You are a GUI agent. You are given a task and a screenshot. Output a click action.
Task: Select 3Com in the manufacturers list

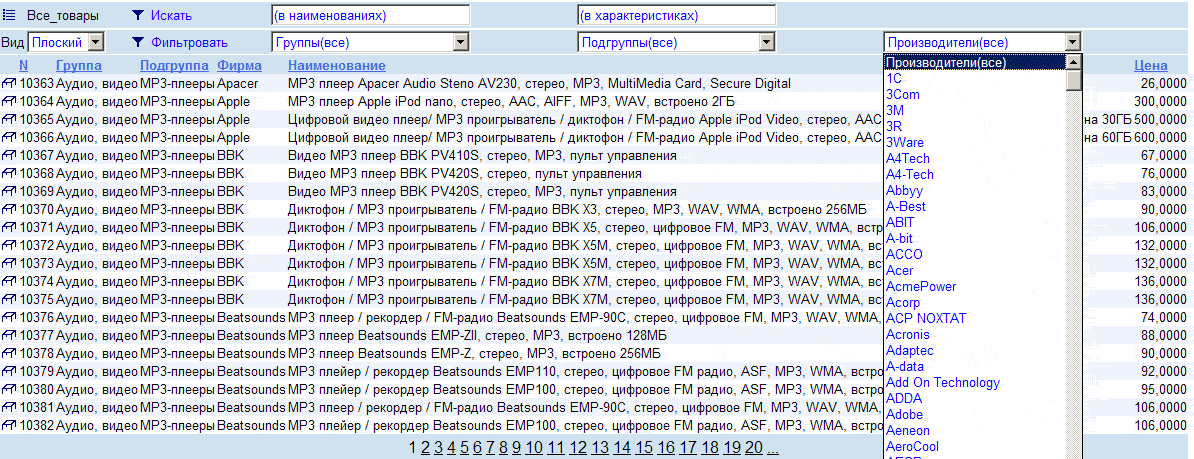(x=902, y=94)
